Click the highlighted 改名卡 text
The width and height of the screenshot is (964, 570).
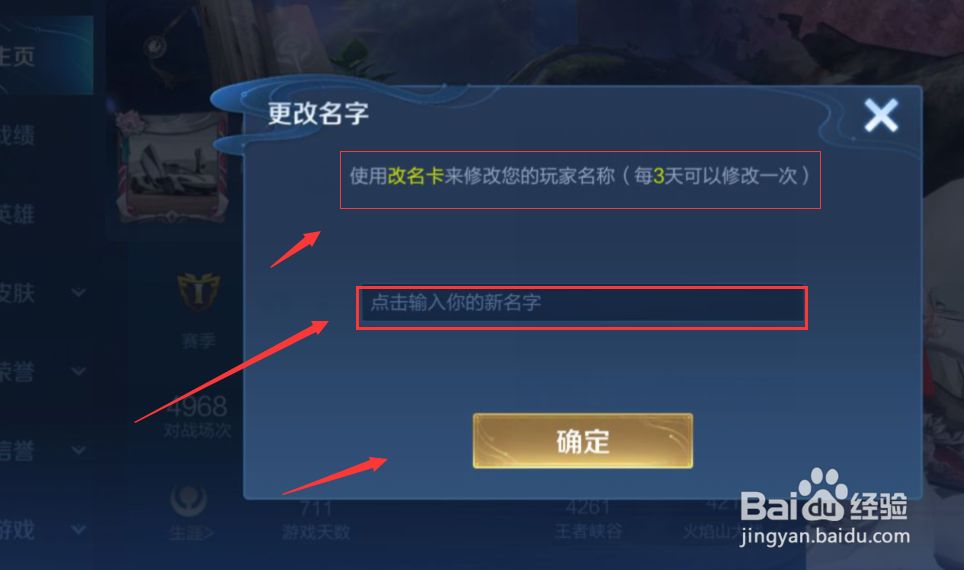[416, 176]
